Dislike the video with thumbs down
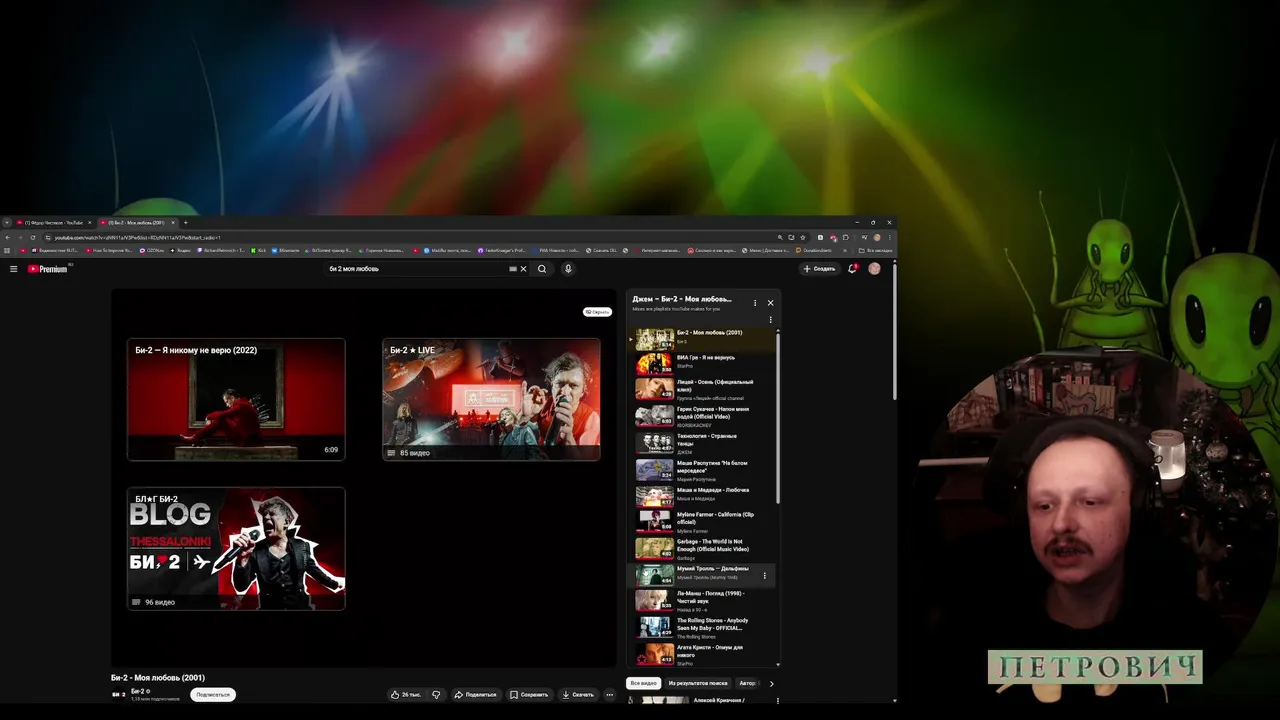 pyautogui.click(x=436, y=694)
